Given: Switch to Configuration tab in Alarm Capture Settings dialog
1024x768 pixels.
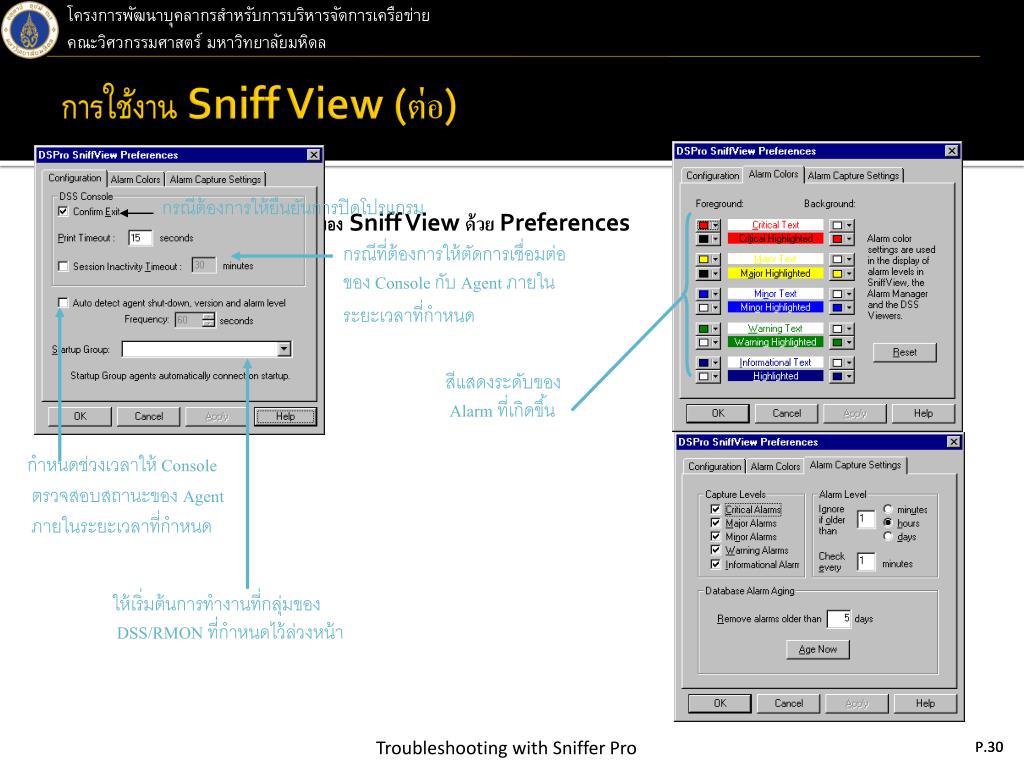Looking at the screenshot, I should point(714,466).
